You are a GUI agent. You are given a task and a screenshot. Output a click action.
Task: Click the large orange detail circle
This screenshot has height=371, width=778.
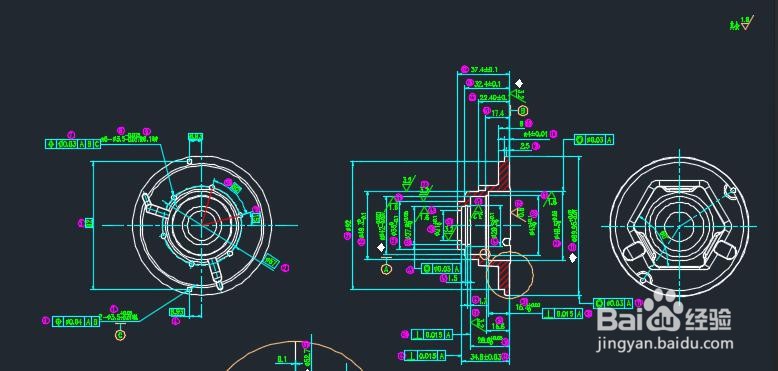[x=510, y=274]
